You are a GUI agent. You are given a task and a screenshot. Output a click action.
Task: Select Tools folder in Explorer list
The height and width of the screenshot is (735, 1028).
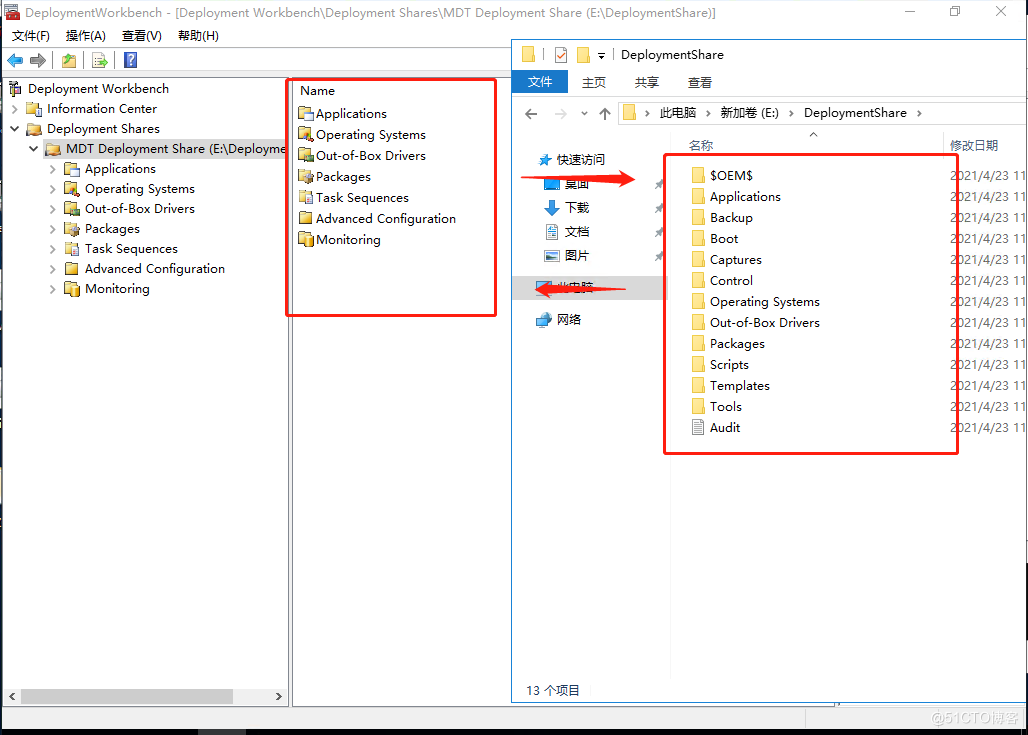726,407
